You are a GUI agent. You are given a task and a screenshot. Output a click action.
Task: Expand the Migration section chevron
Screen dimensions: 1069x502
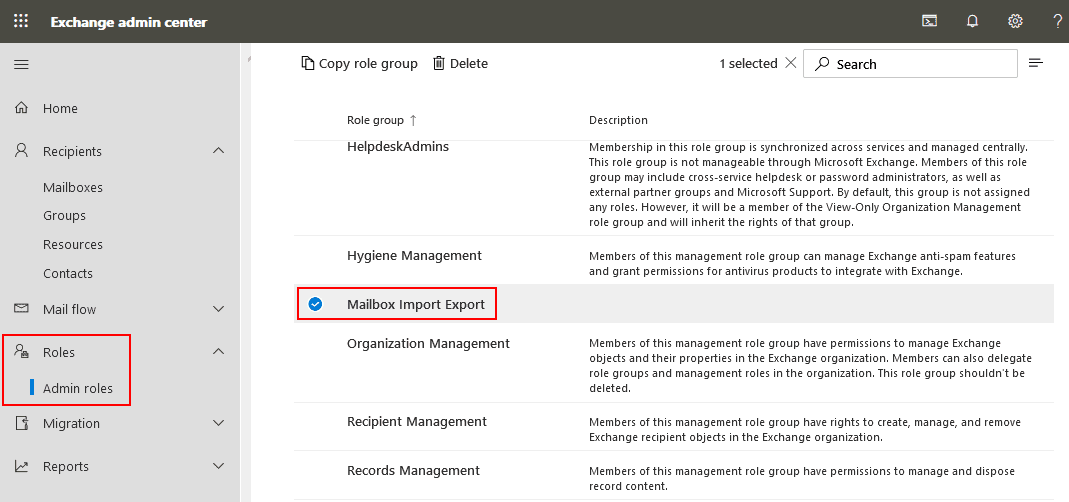219,423
